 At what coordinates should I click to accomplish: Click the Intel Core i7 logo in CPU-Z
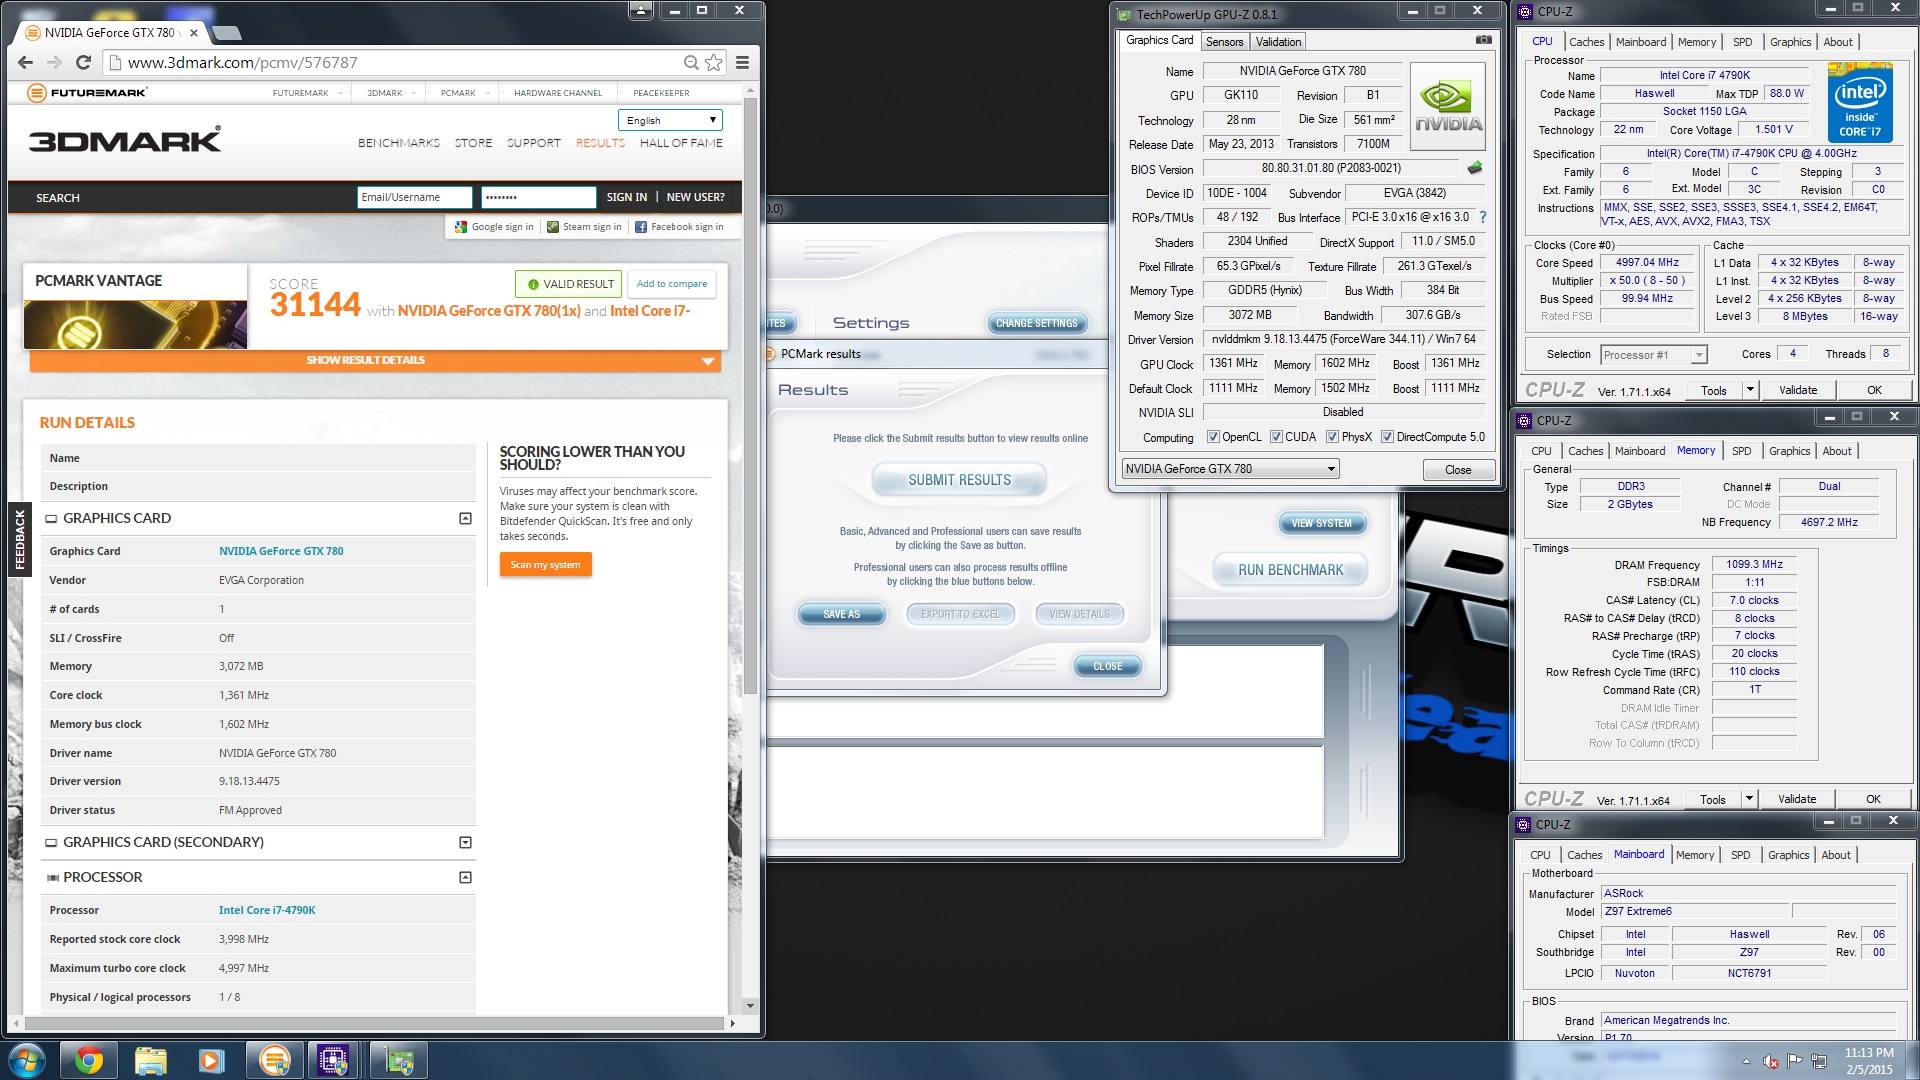click(1860, 101)
